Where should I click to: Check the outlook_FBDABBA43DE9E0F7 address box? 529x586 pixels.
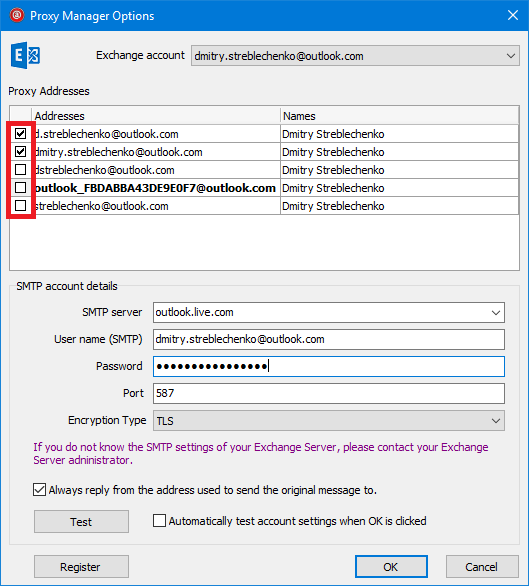coord(21,188)
